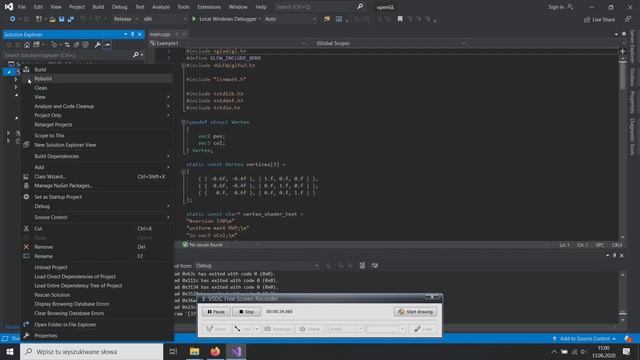Click the Save floppy disk icon
Viewport: 640px width, 360px height.
coord(61,19)
